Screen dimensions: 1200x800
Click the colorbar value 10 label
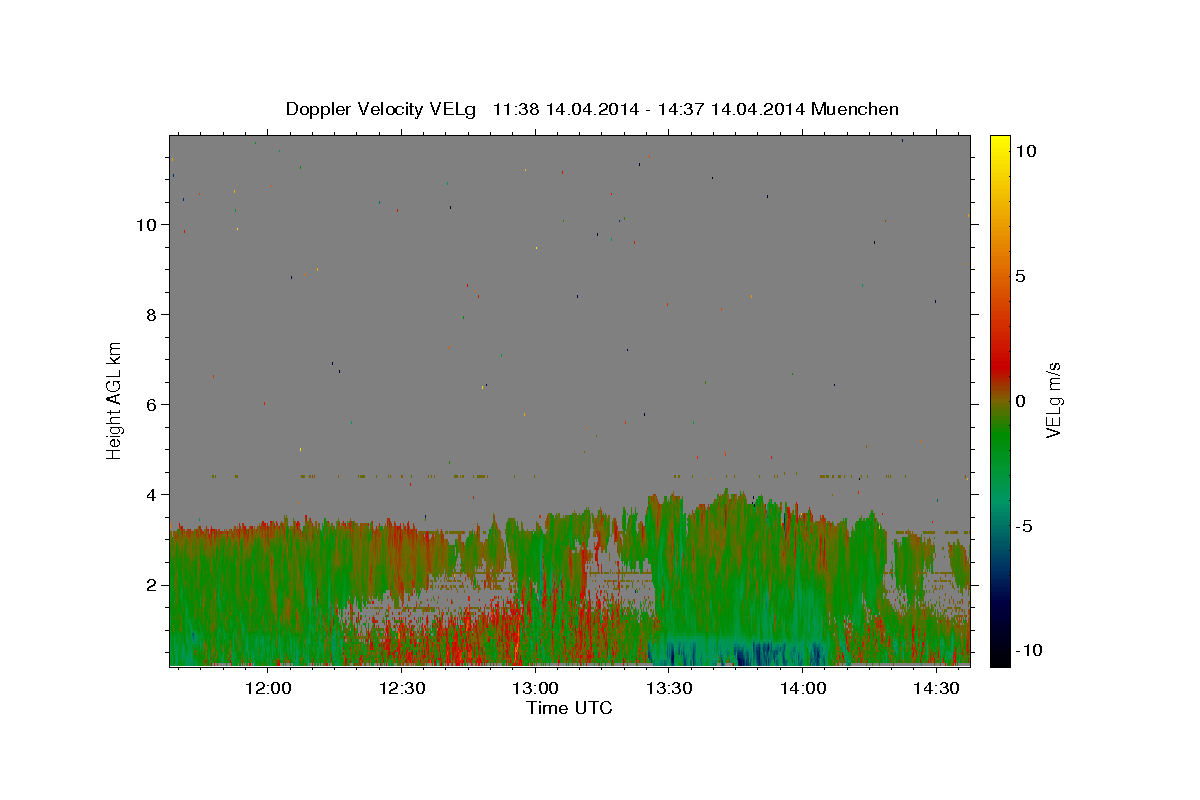pos(1025,151)
